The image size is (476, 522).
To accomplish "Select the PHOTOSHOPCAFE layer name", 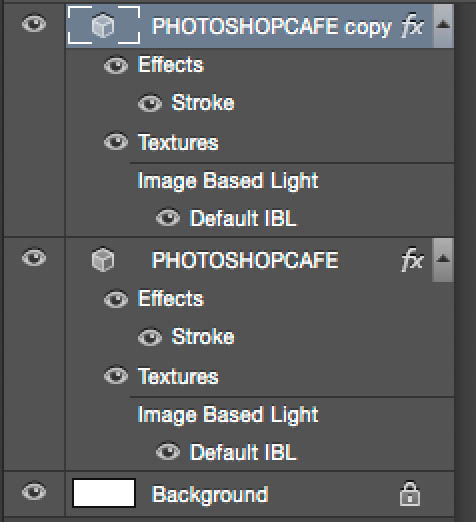I will (x=245, y=260).
